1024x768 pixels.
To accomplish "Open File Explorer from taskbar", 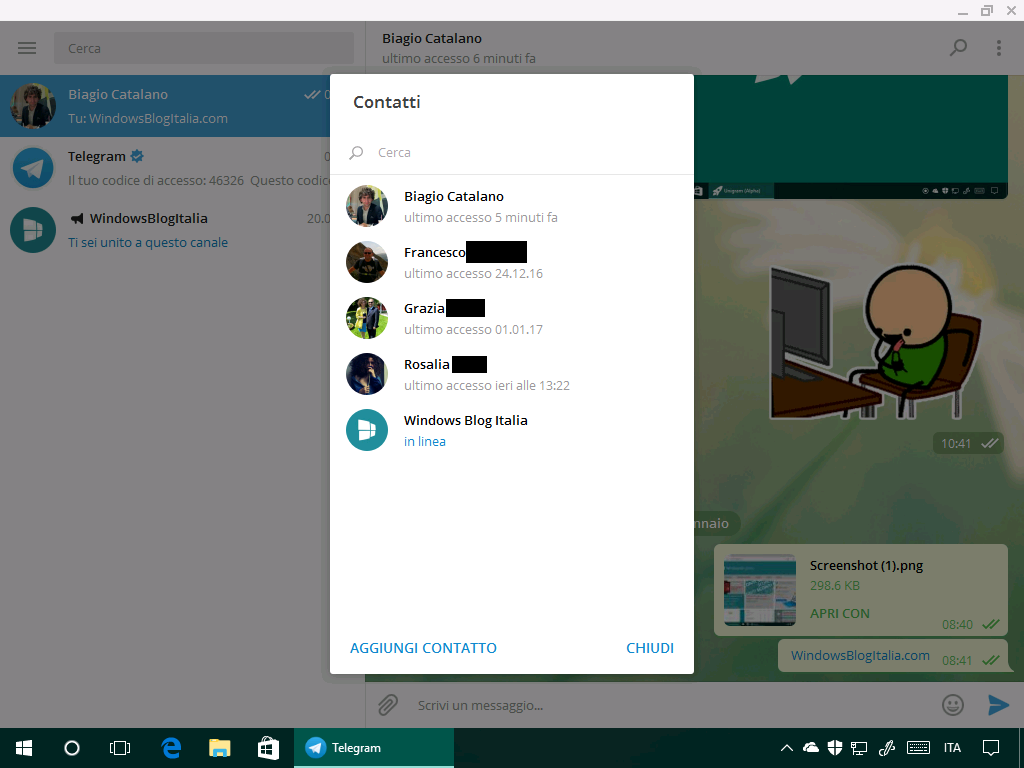I will click(219, 748).
